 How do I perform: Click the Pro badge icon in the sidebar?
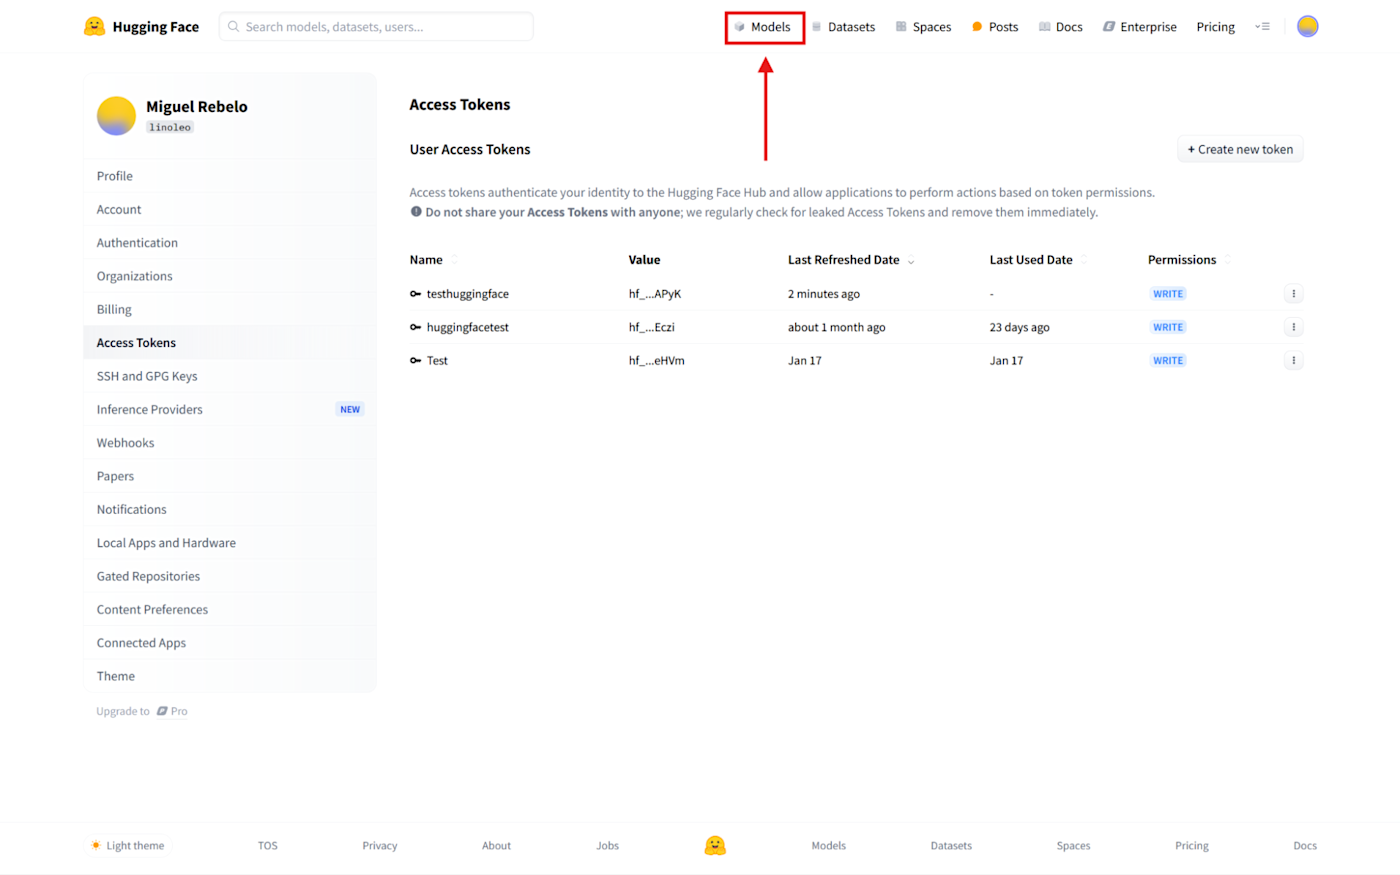162,711
